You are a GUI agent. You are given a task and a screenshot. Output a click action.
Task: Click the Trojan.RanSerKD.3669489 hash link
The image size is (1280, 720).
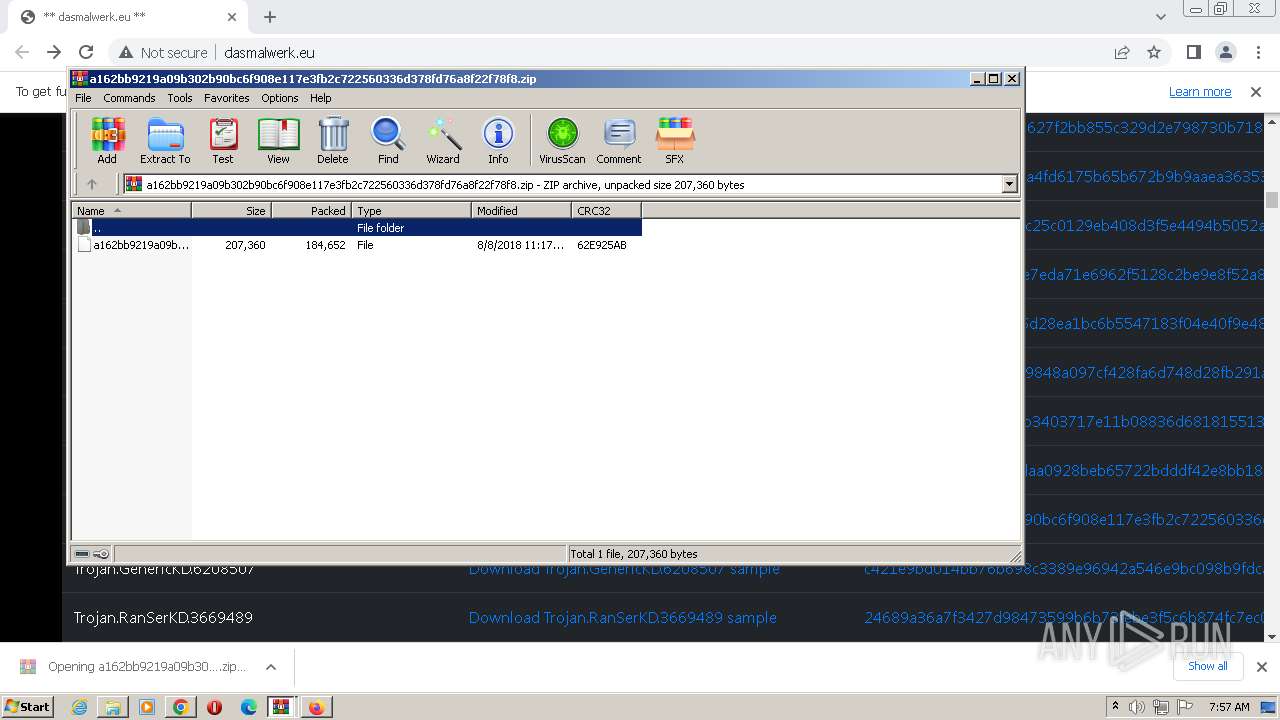point(1064,617)
